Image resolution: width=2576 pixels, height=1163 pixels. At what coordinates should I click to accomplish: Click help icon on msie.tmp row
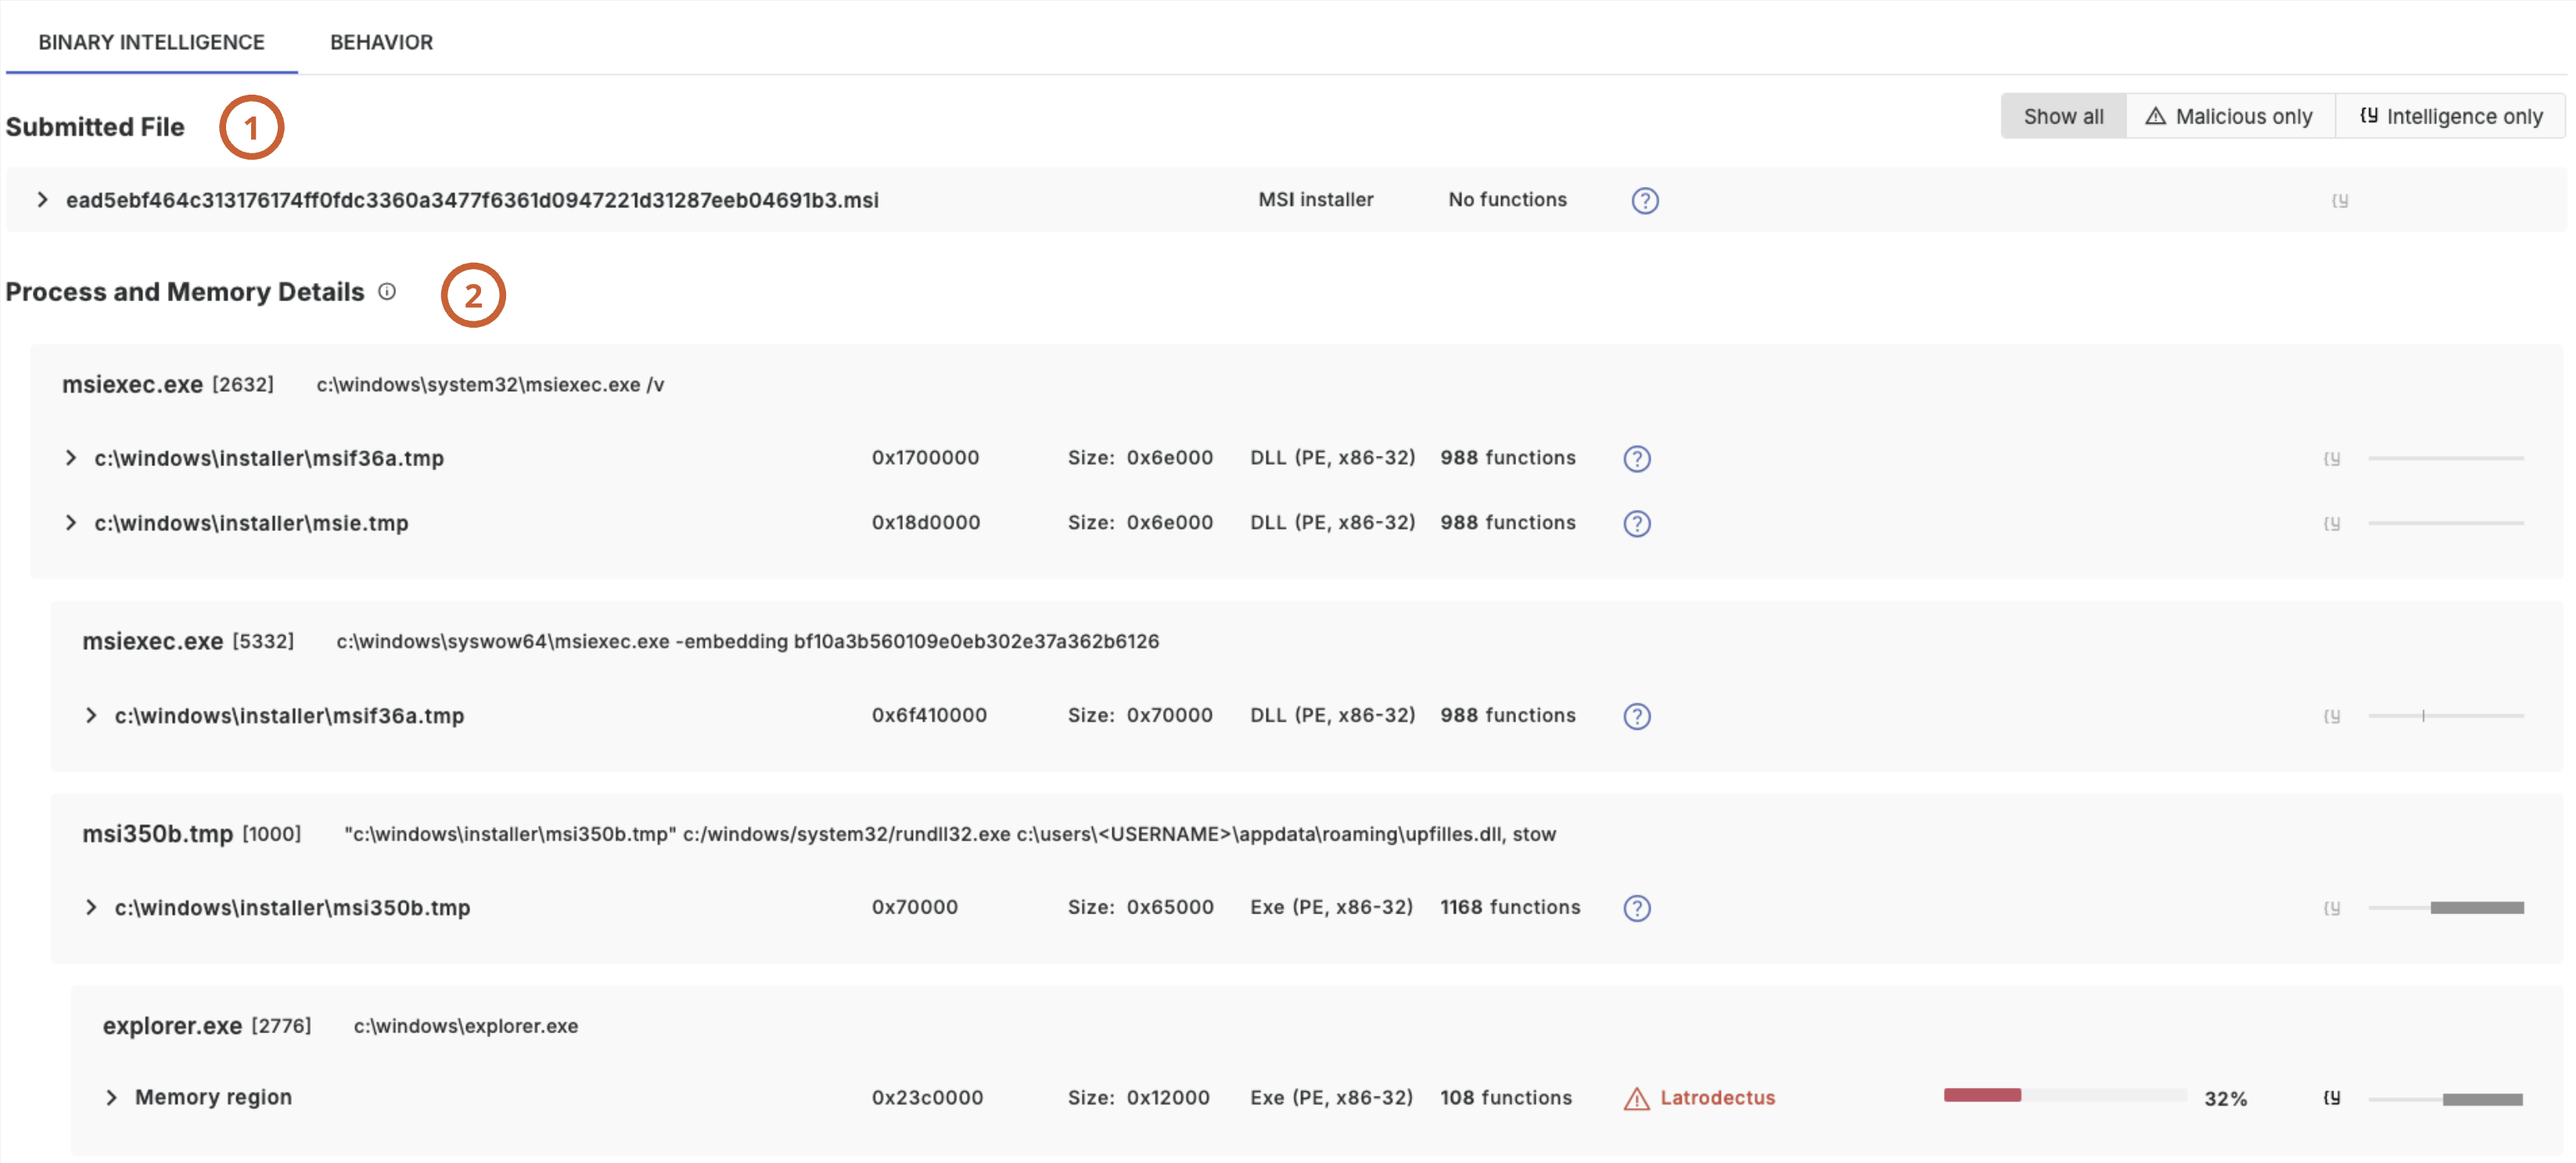1636,523
